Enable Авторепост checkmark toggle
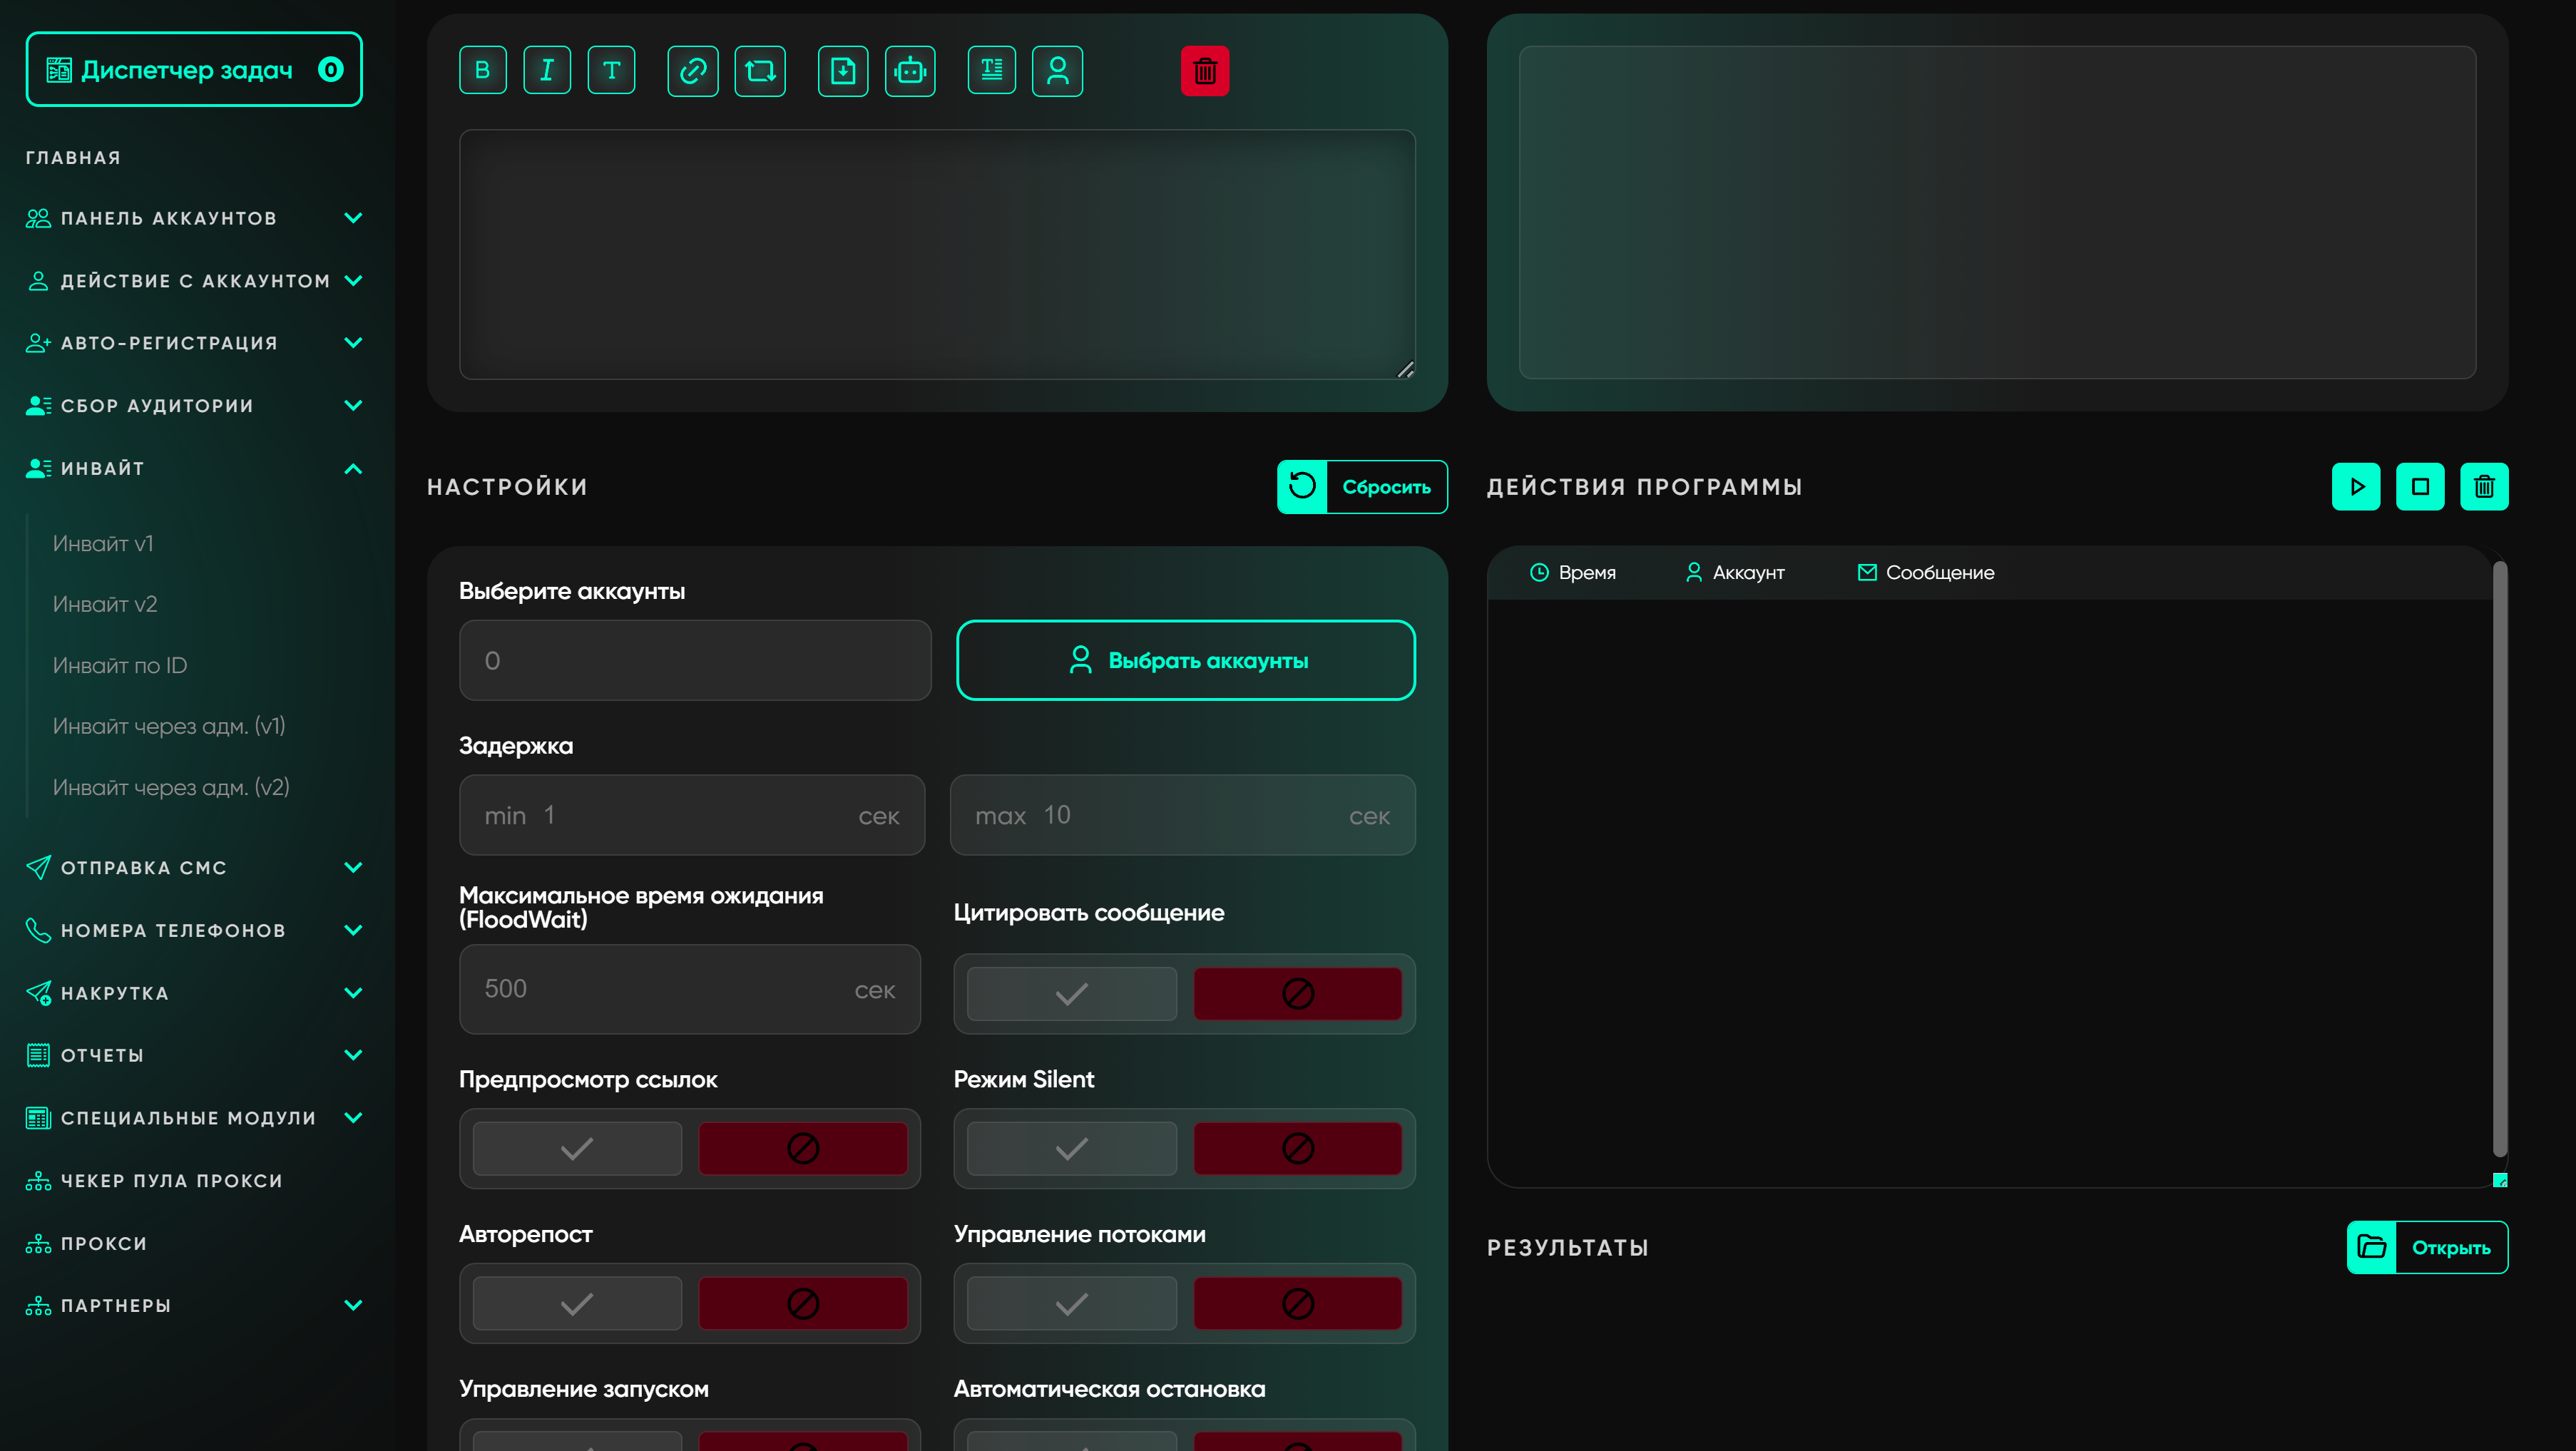The width and height of the screenshot is (2576, 1451). pyautogui.click(x=577, y=1304)
